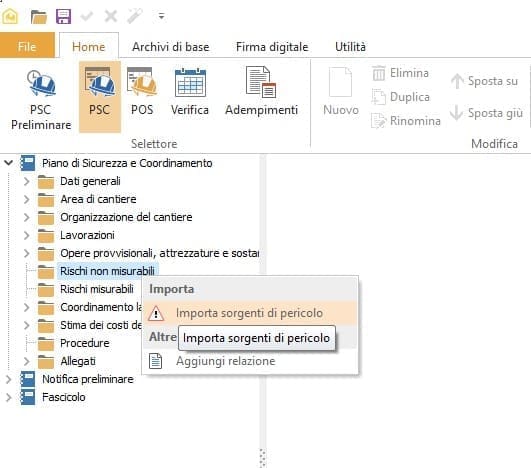Image resolution: width=531 pixels, height=468 pixels.
Task: Click the yellow home icon in quick toolbar
Action: click(10, 16)
